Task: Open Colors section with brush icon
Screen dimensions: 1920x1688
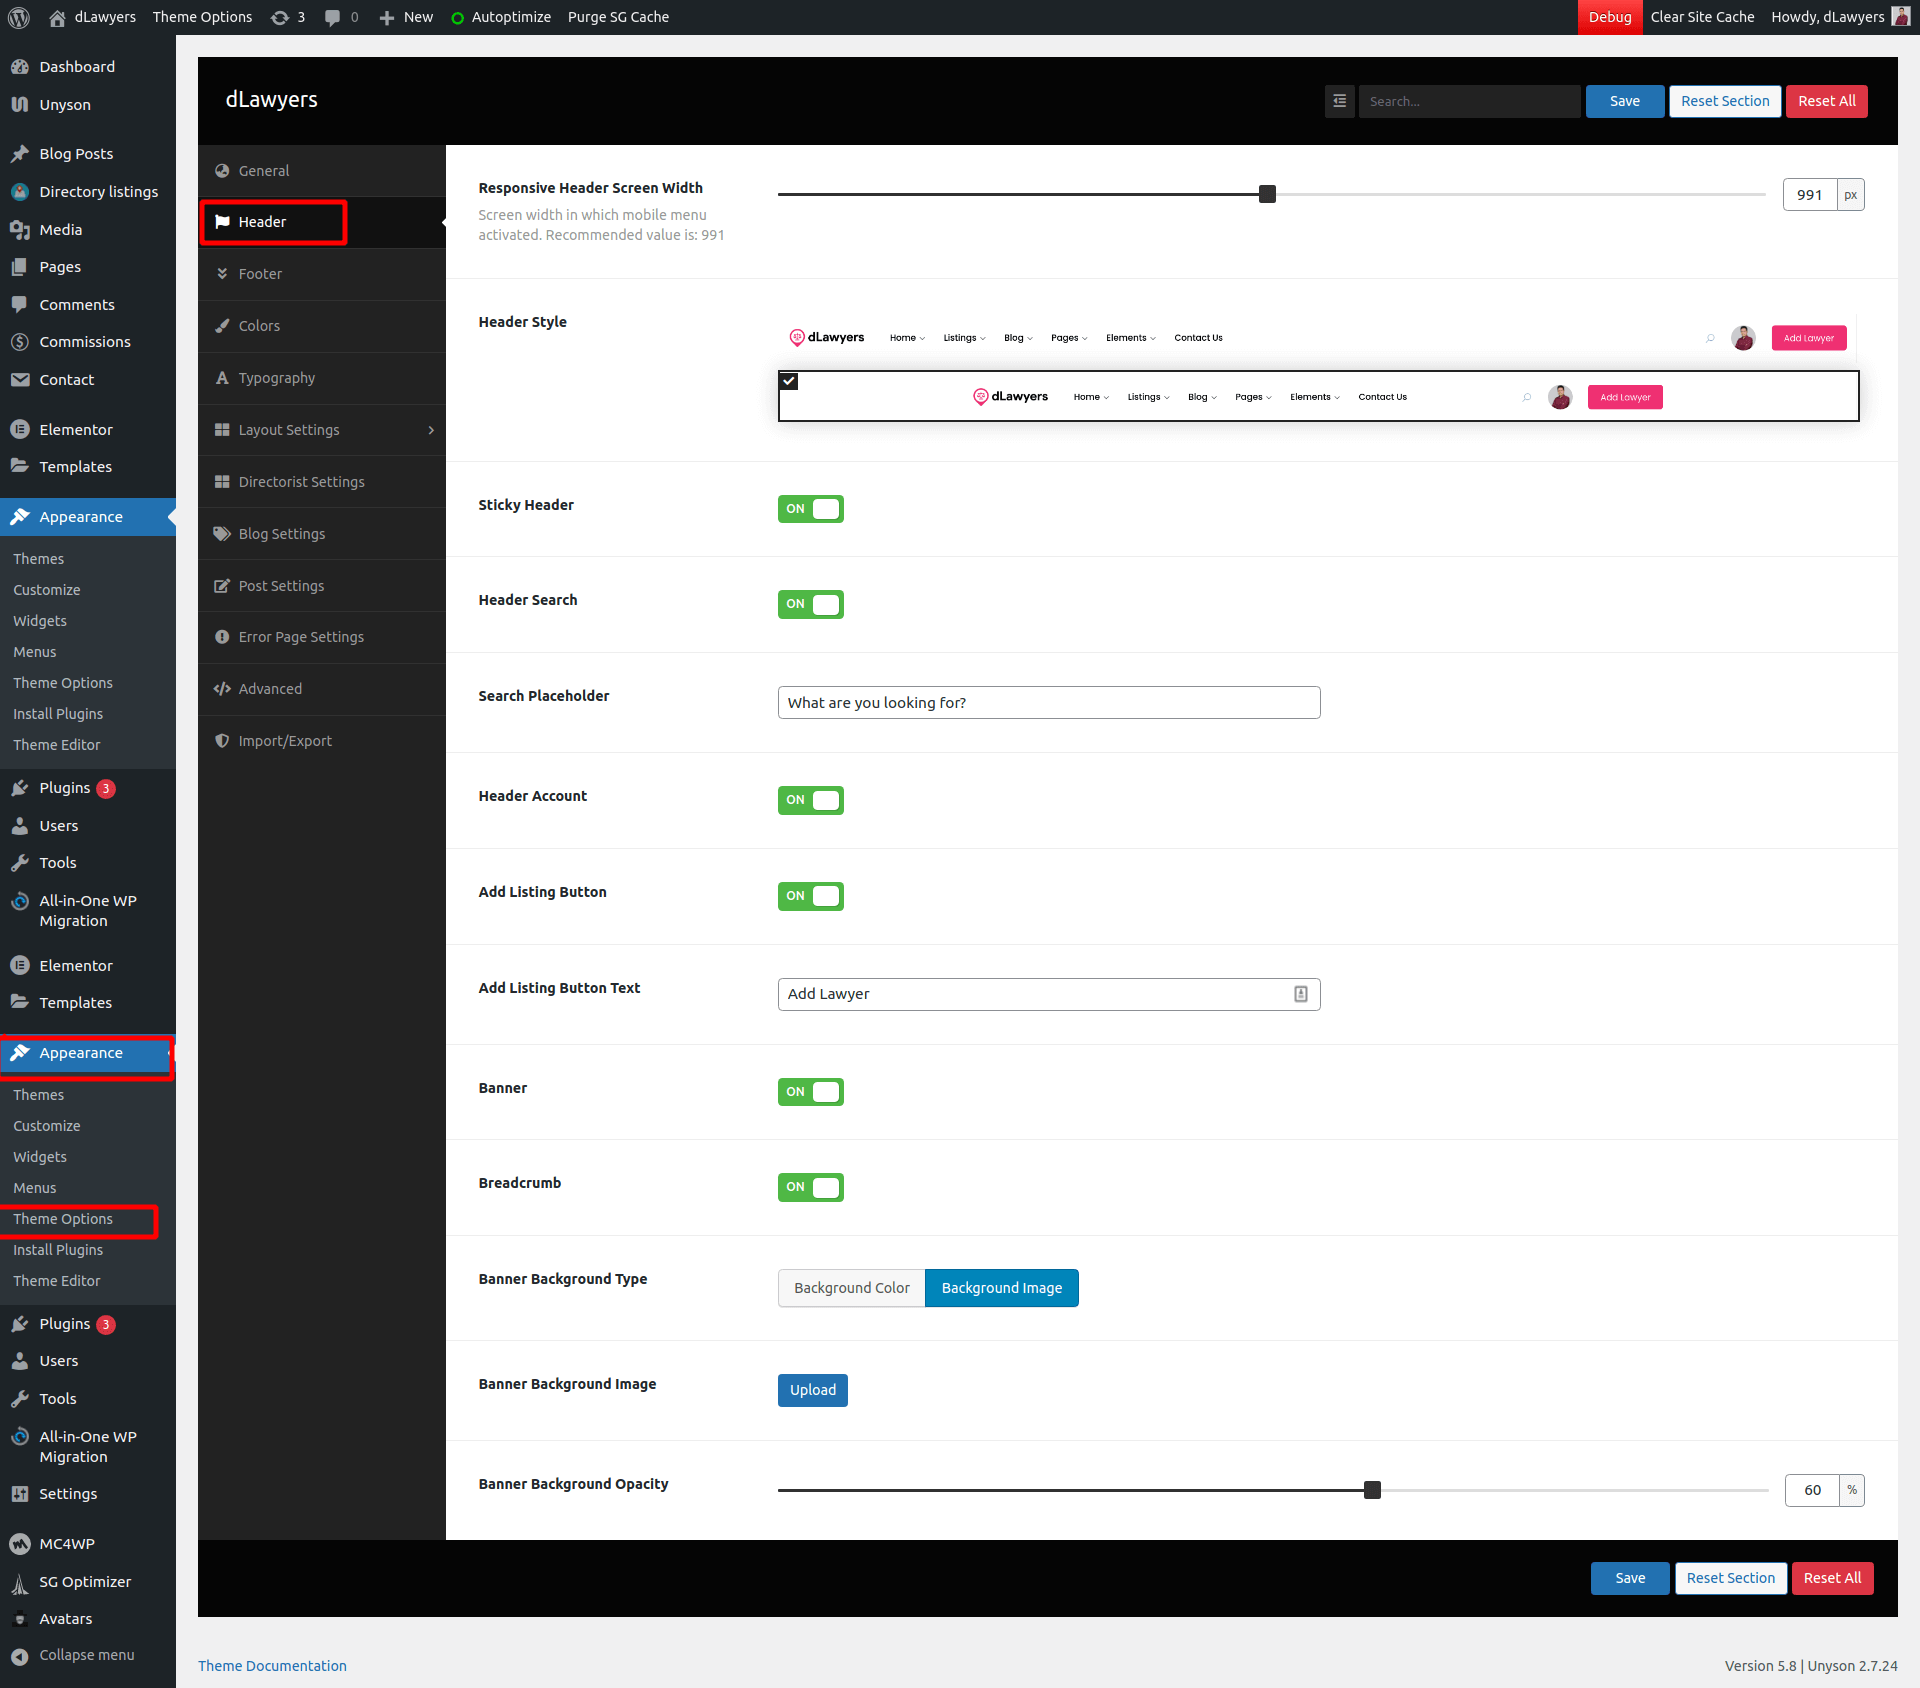Action: [259, 326]
